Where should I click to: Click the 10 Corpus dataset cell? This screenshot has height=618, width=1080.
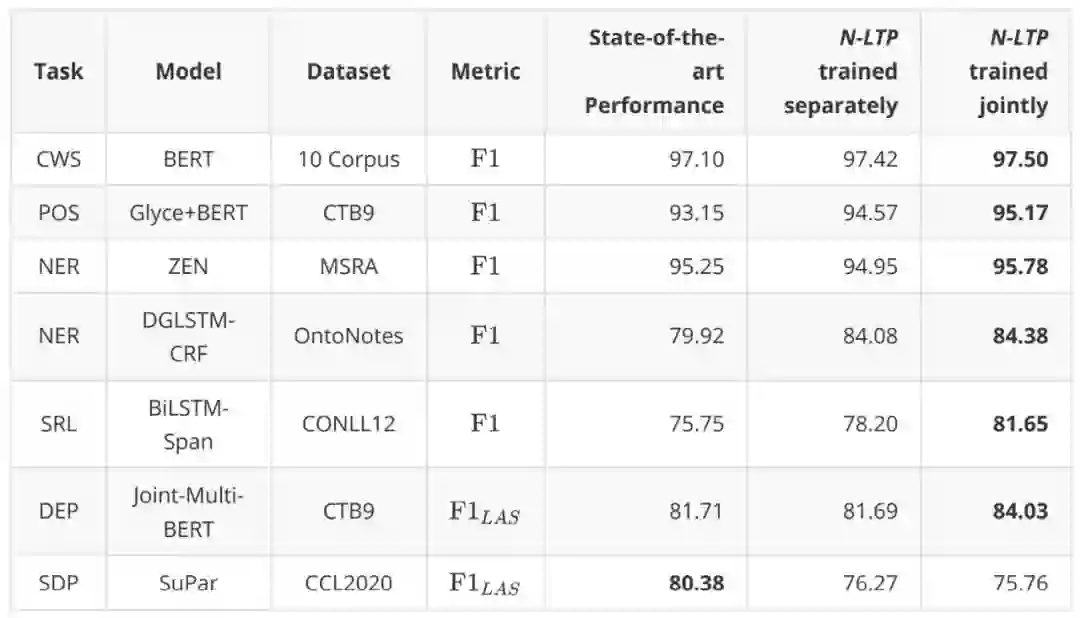tap(348, 159)
